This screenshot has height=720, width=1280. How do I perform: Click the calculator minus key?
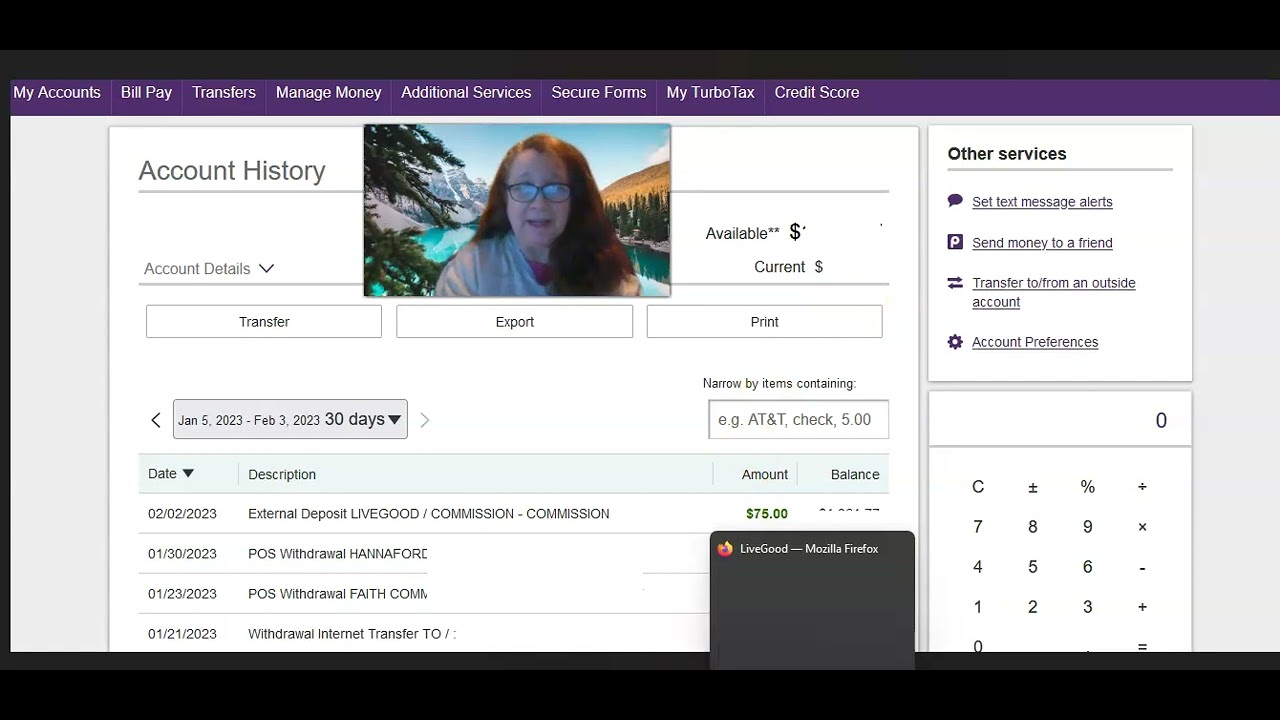tap(1142, 567)
